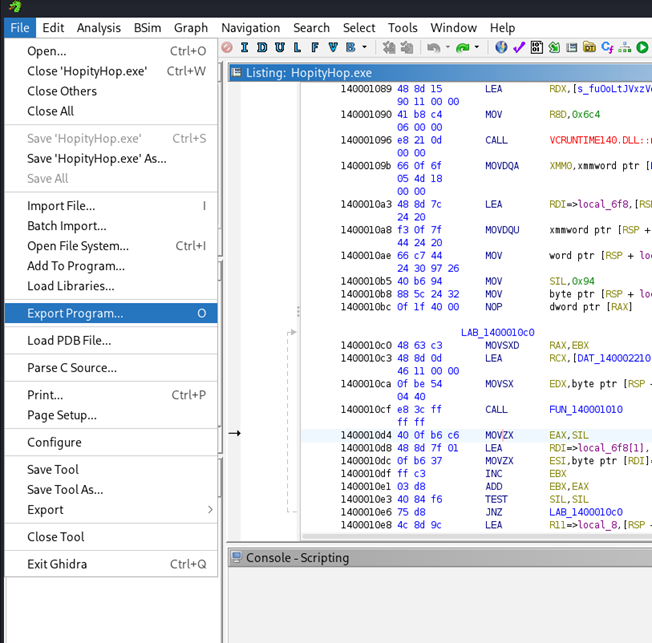652x643 pixels.
Task: Select Load Libraries... menu entry
Action: coord(111,286)
